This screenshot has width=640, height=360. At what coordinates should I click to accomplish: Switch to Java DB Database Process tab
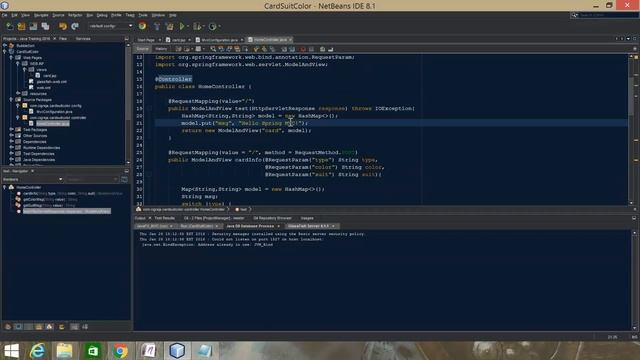tap(250, 226)
